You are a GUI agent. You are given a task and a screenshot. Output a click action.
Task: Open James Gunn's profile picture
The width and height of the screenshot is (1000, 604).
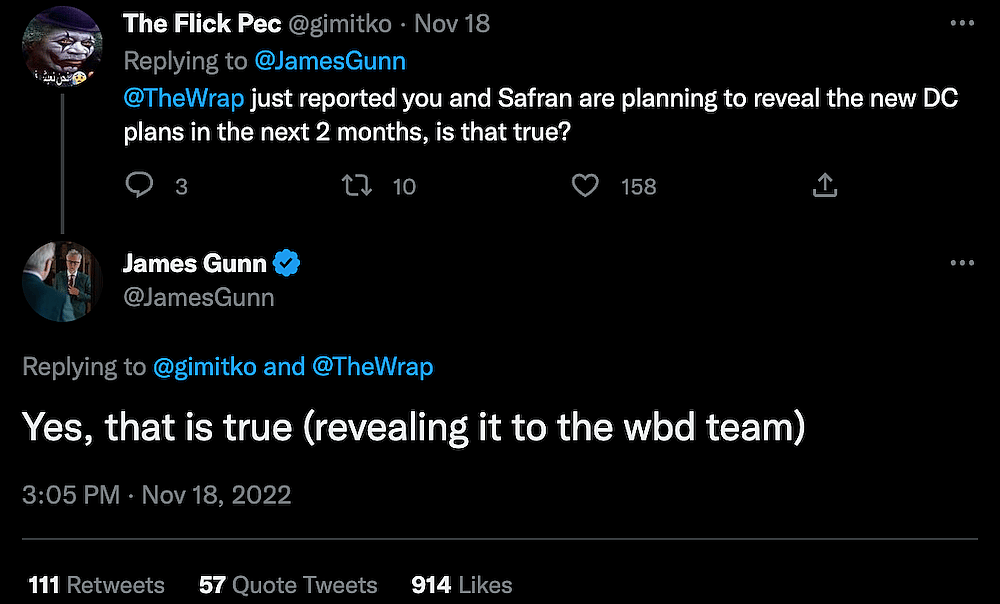pos(62,281)
